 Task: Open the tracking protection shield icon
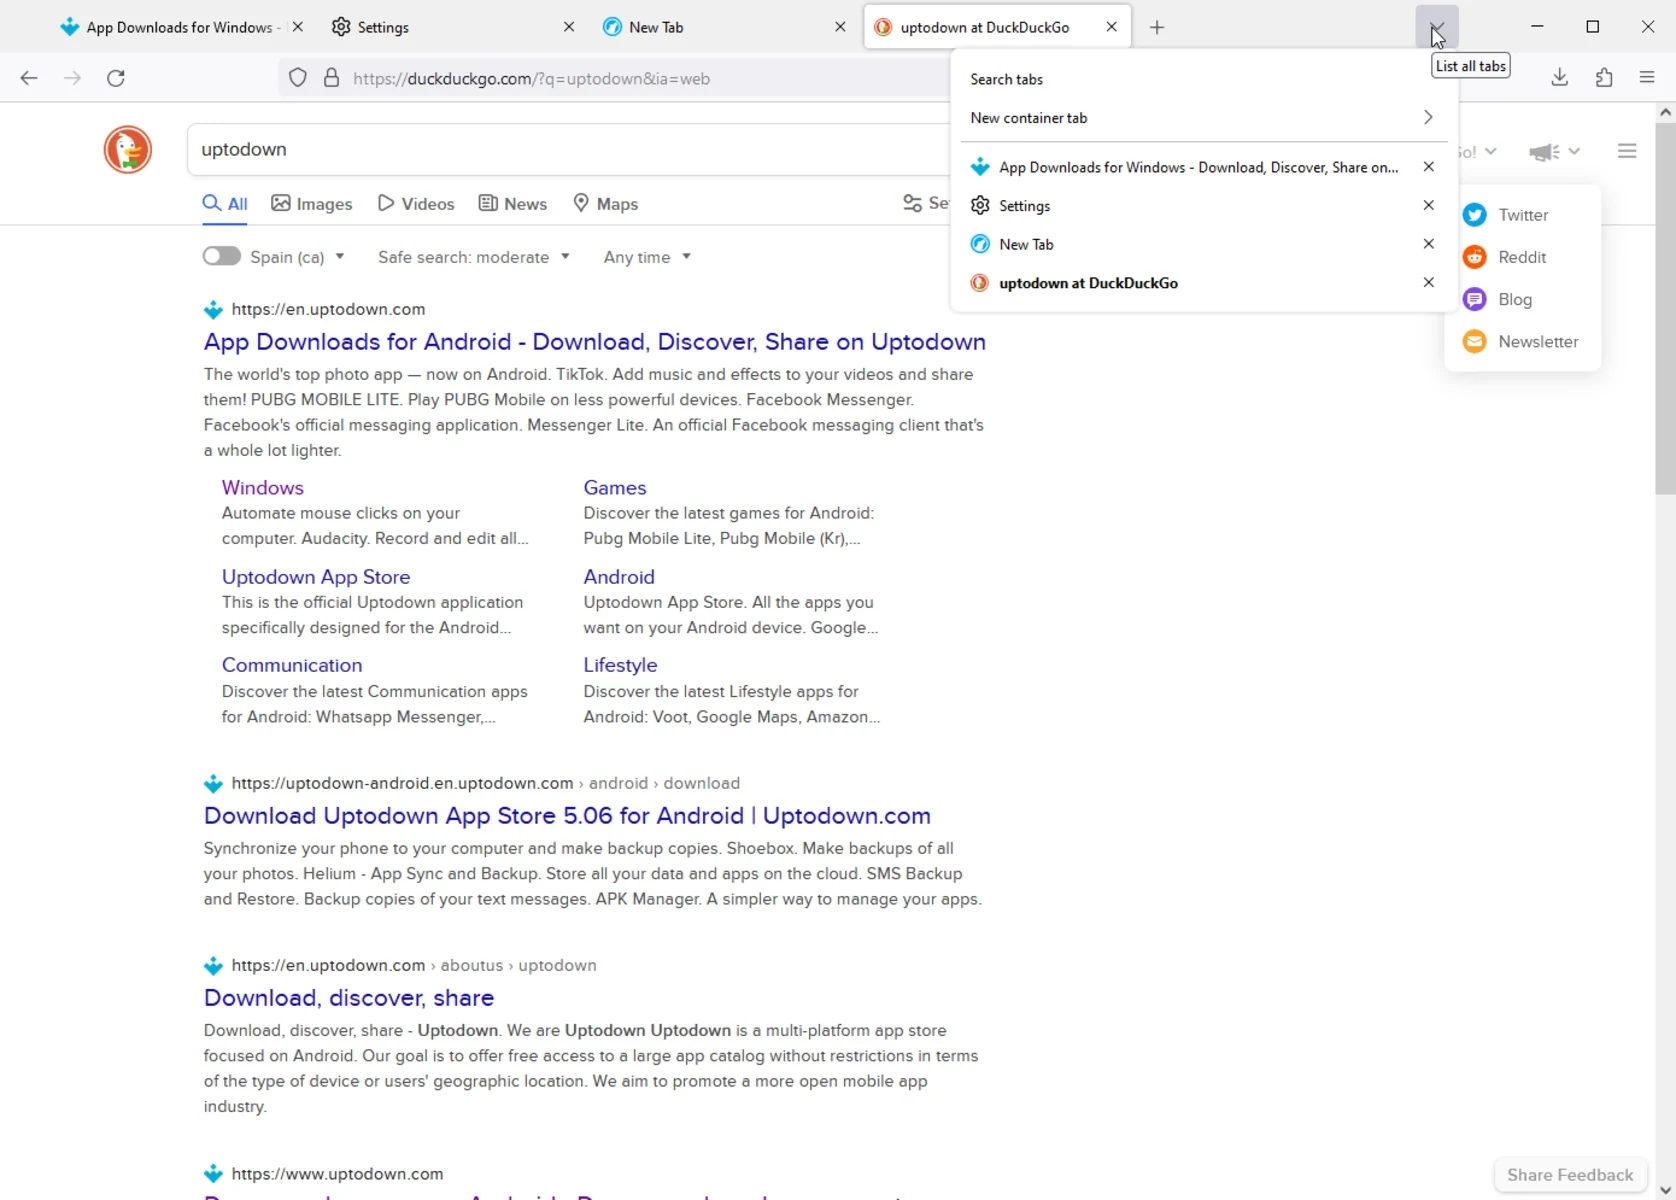[298, 78]
